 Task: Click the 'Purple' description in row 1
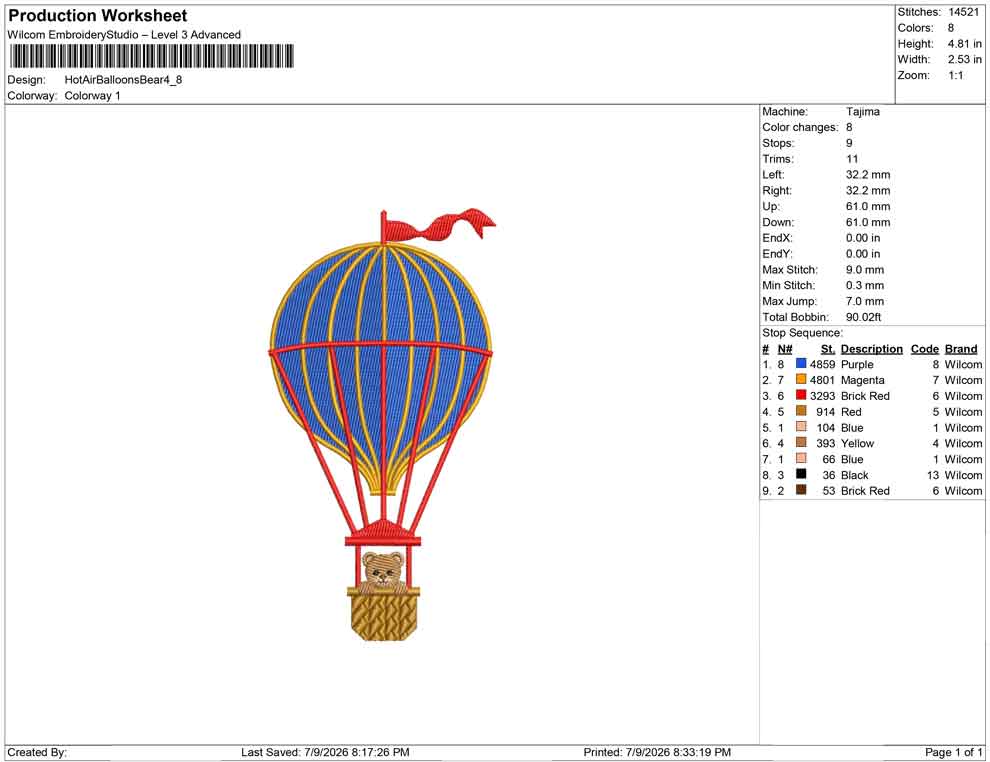(x=857, y=365)
